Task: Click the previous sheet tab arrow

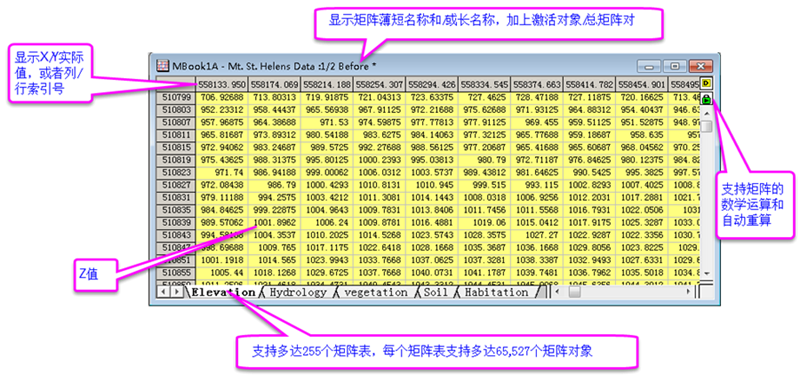Action: tap(164, 292)
